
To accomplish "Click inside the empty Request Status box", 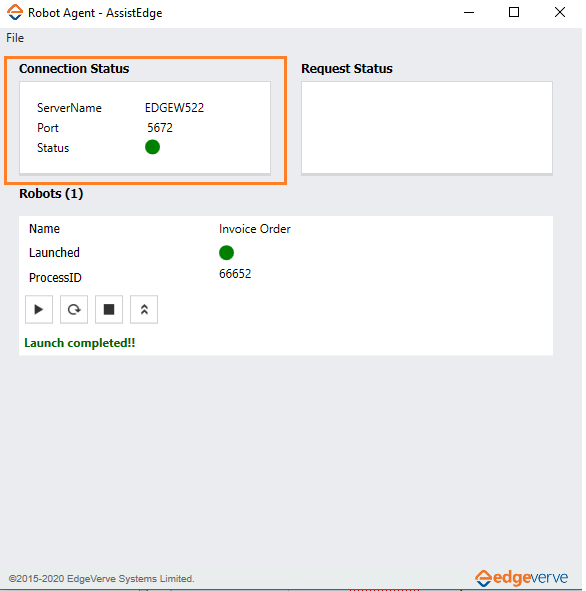I will coord(427,128).
